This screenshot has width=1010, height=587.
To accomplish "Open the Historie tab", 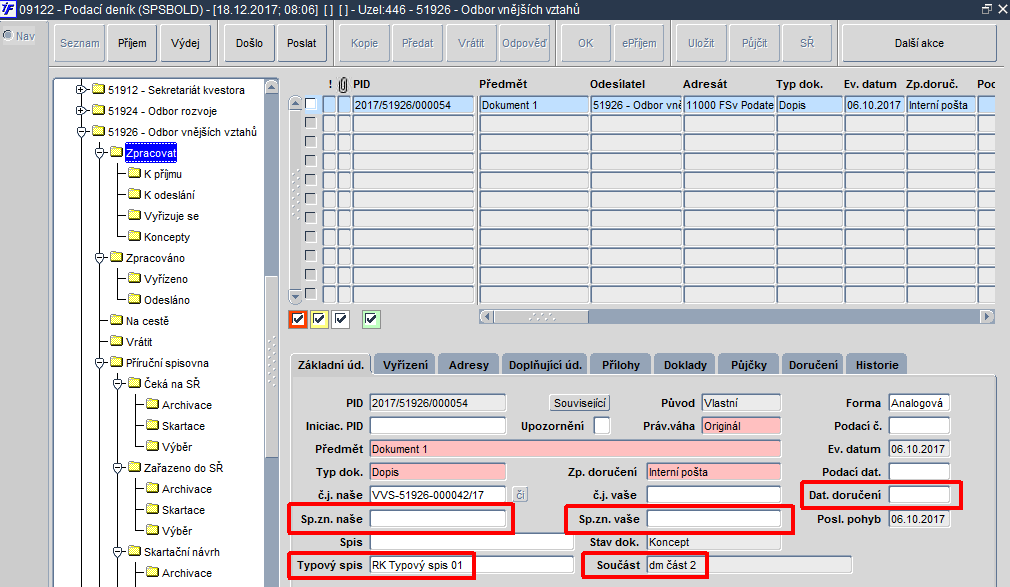I will (877, 365).
